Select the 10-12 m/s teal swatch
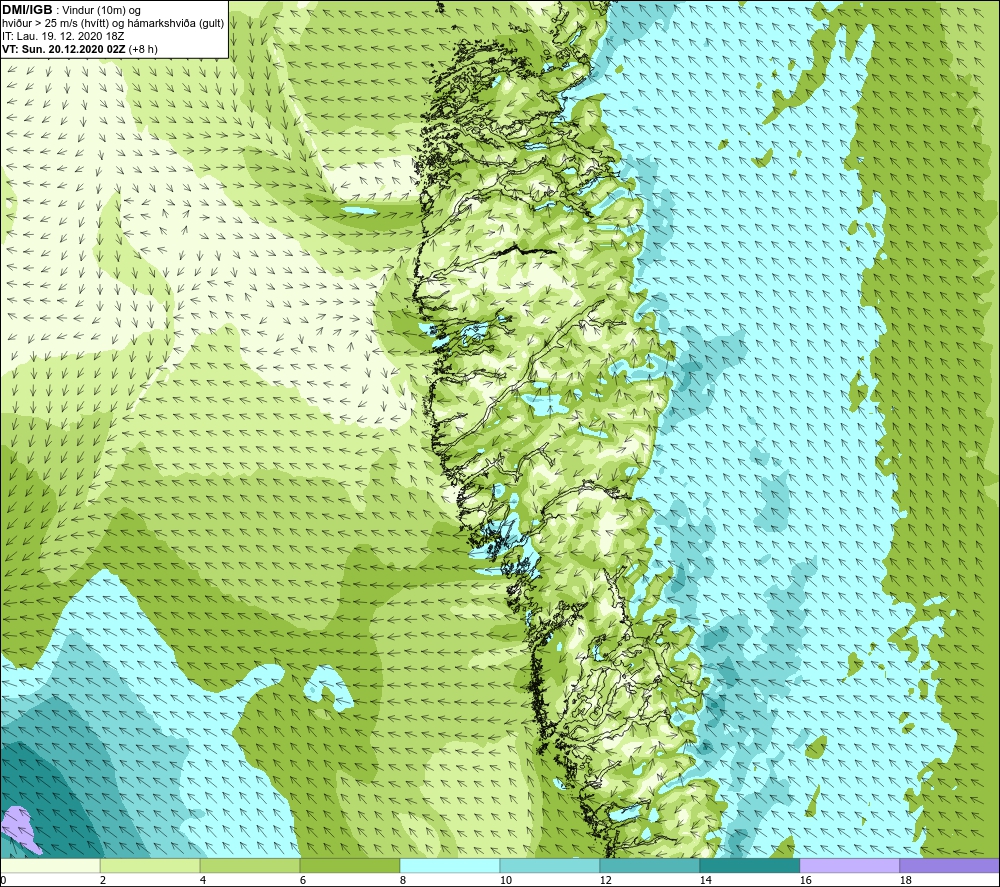 click(x=550, y=865)
